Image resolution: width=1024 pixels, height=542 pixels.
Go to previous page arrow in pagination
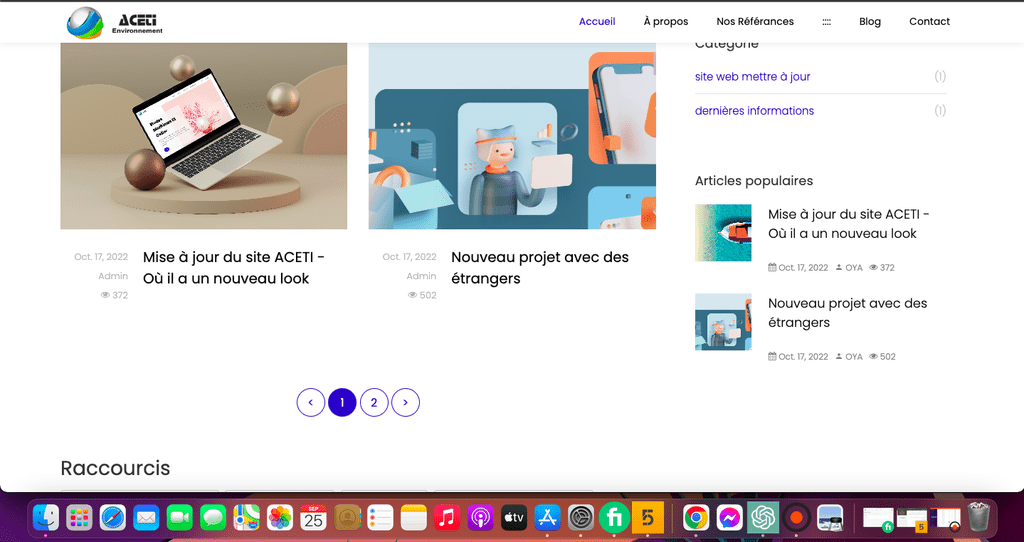[311, 402]
